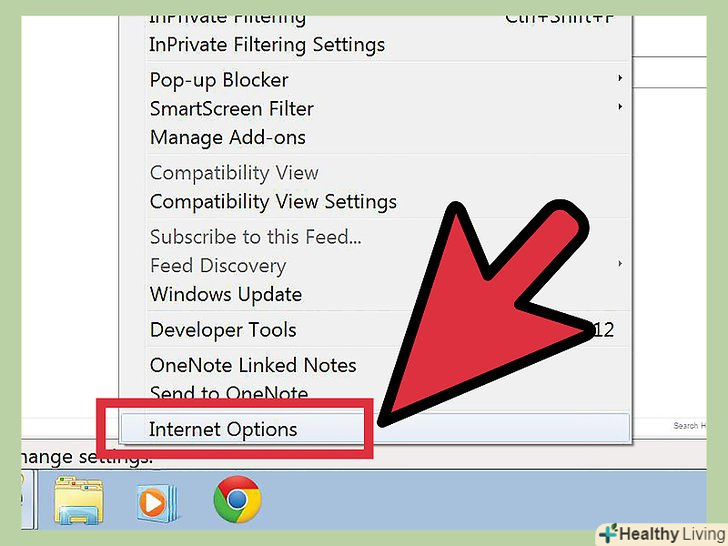Screen dimensions: 728x546
Task: Choose OneNote Linked Notes
Action: click(253, 365)
